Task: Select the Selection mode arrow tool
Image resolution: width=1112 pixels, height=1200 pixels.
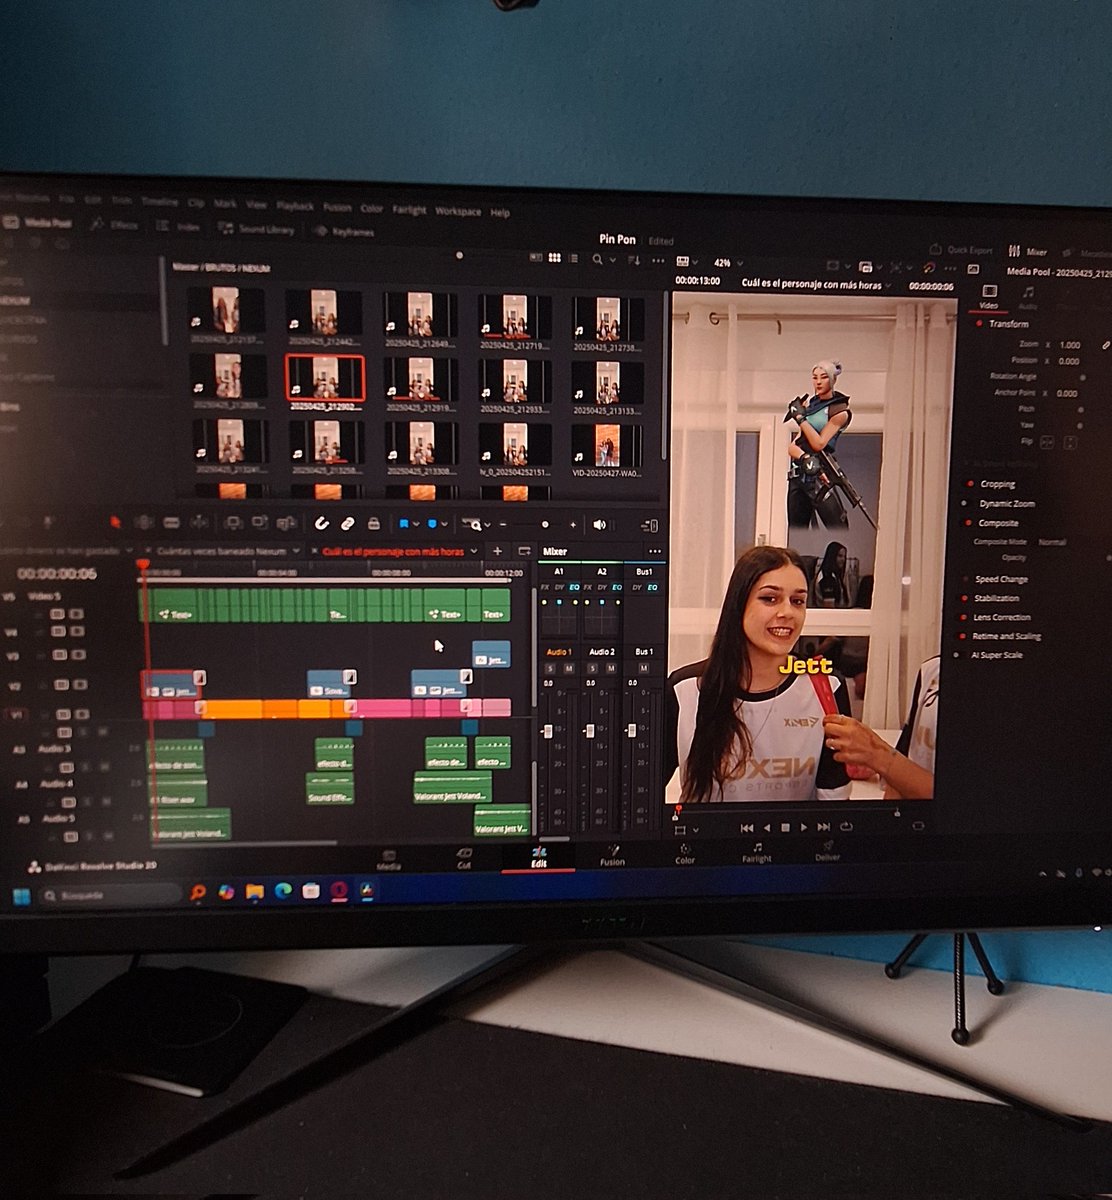Action: [115, 521]
